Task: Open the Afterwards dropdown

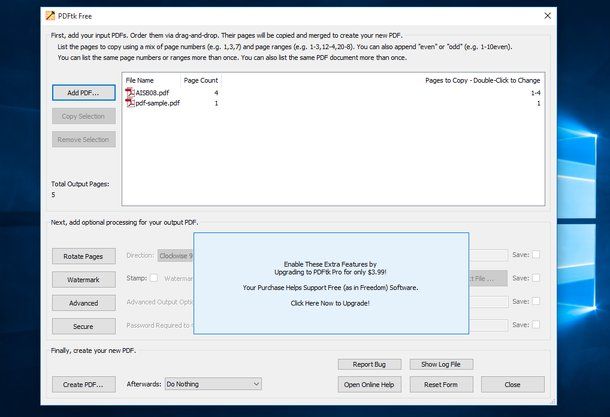Action: click(212, 383)
